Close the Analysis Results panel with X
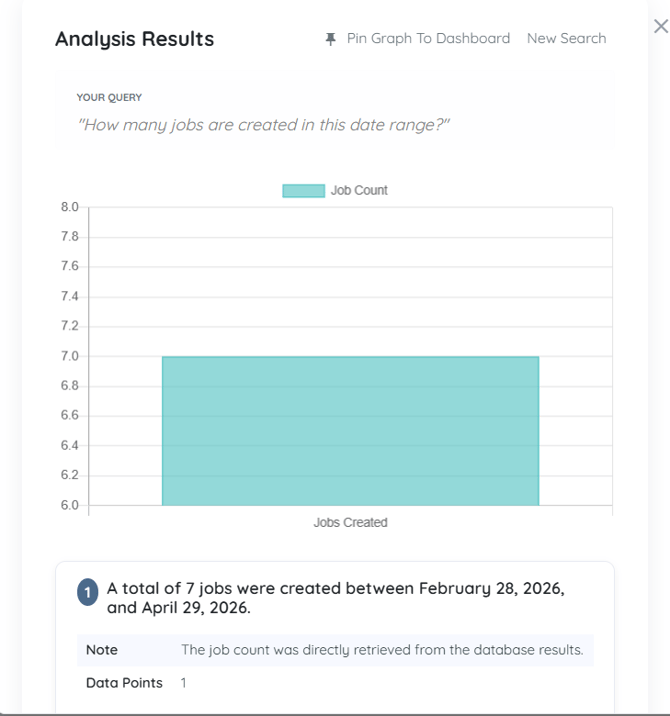The height and width of the screenshot is (716, 670). pos(660,27)
